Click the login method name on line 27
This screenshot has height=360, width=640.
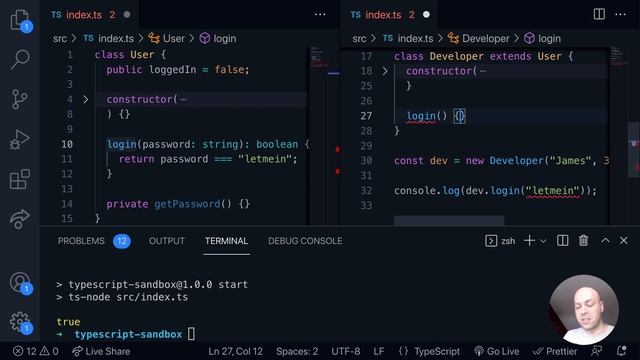[x=421, y=116]
